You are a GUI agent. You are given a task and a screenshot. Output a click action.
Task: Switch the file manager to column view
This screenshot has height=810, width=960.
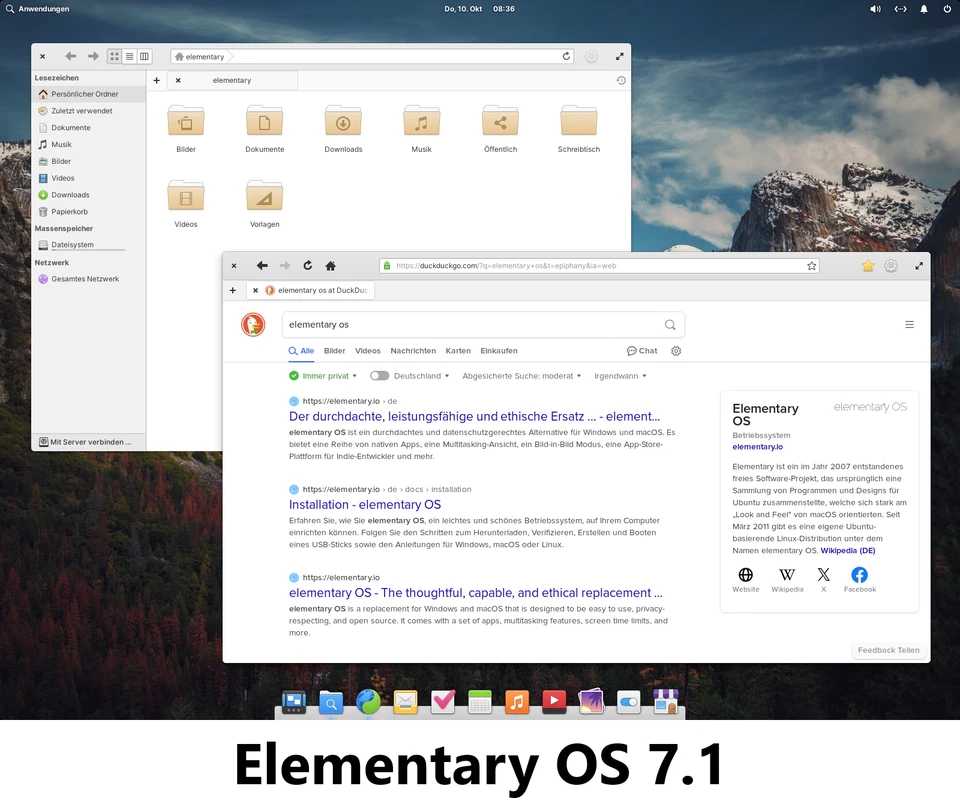pyautogui.click(x=144, y=57)
